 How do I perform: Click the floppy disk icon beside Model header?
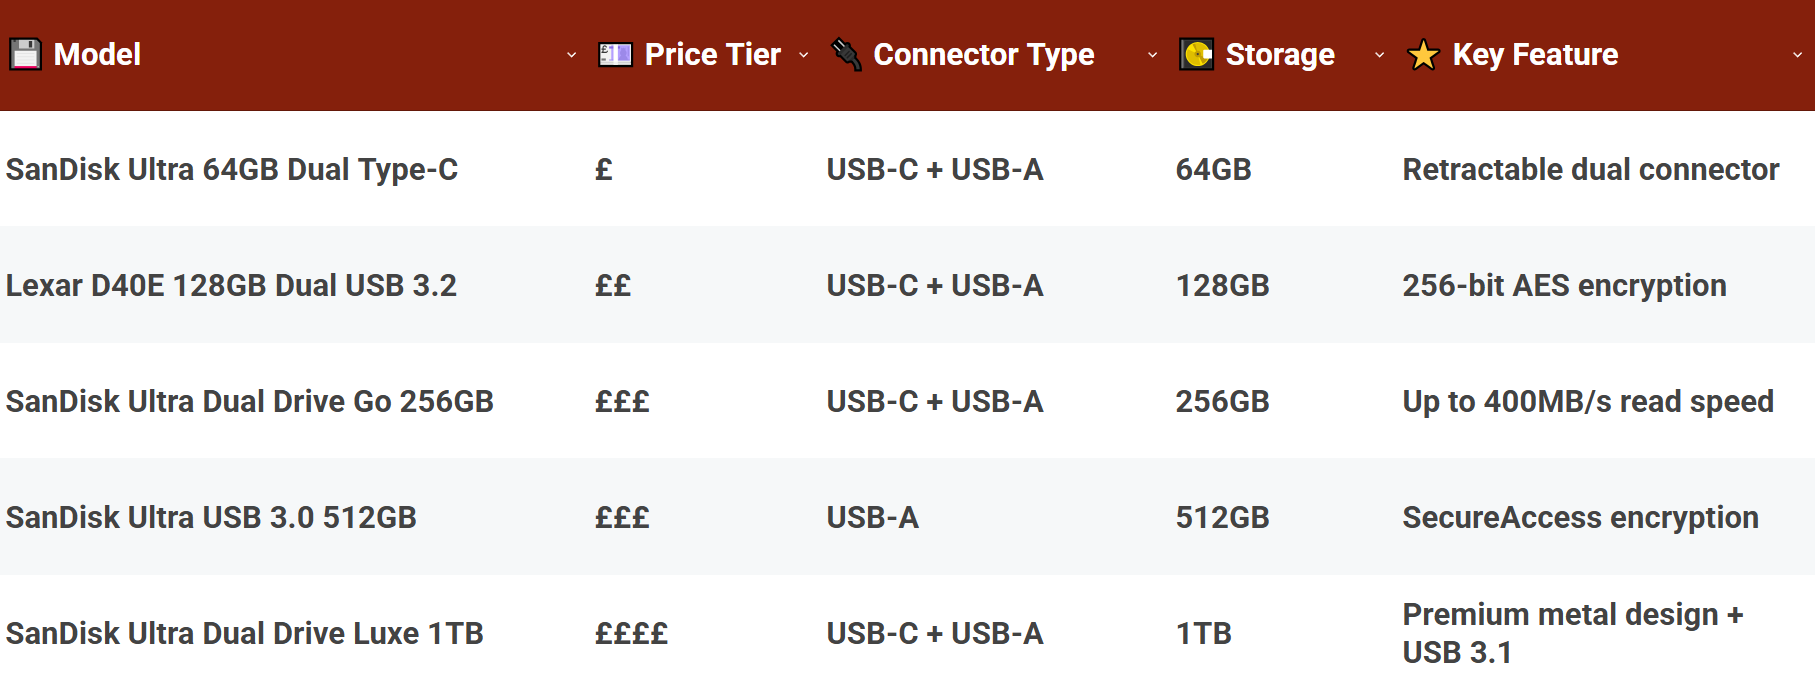click(24, 54)
